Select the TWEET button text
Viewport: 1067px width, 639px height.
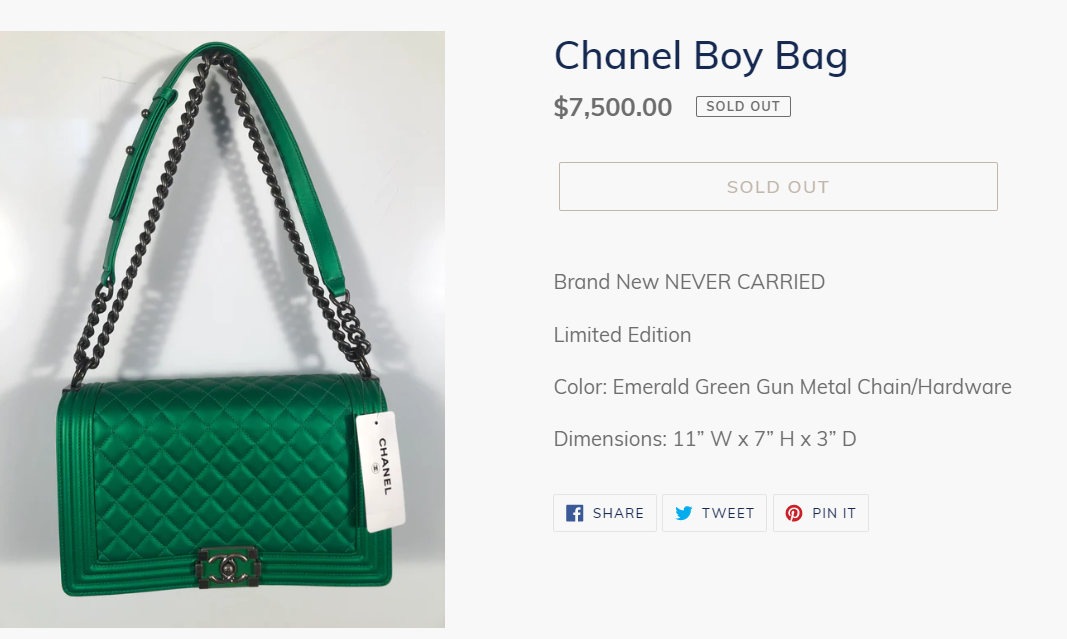(x=727, y=513)
